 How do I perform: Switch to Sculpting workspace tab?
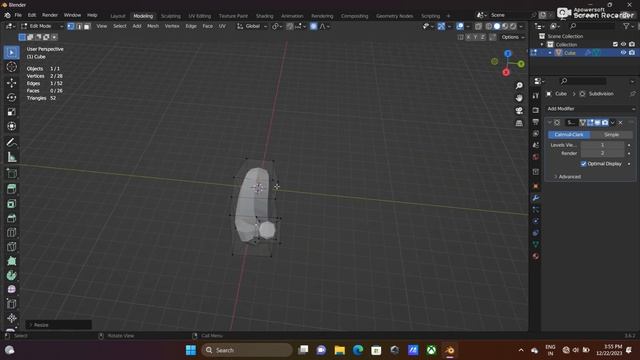click(171, 16)
